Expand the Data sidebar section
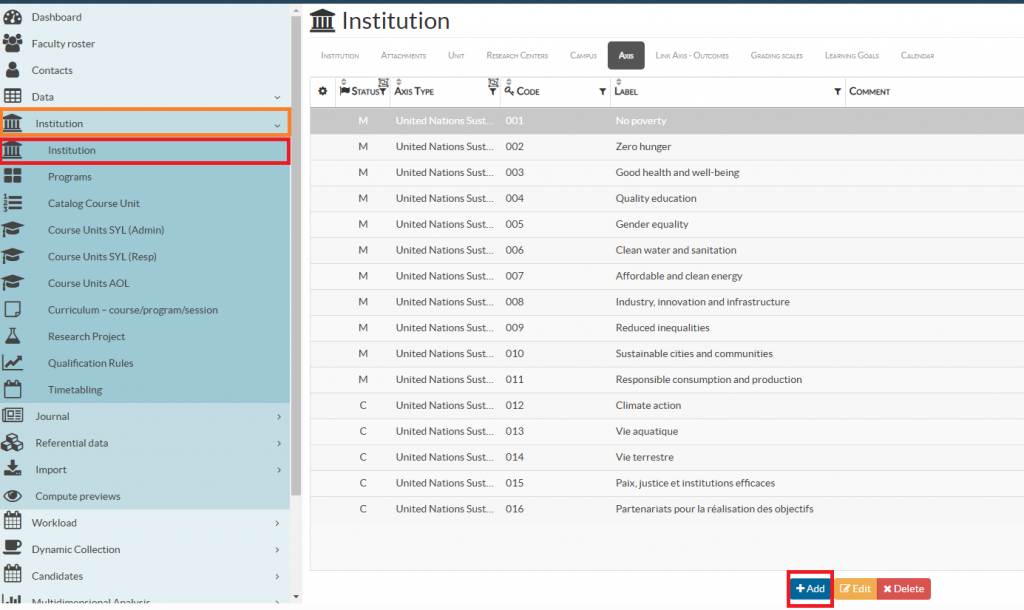The width and height of the screenshot is (1024, 610). pyautogui.click(x=277, y=97)
